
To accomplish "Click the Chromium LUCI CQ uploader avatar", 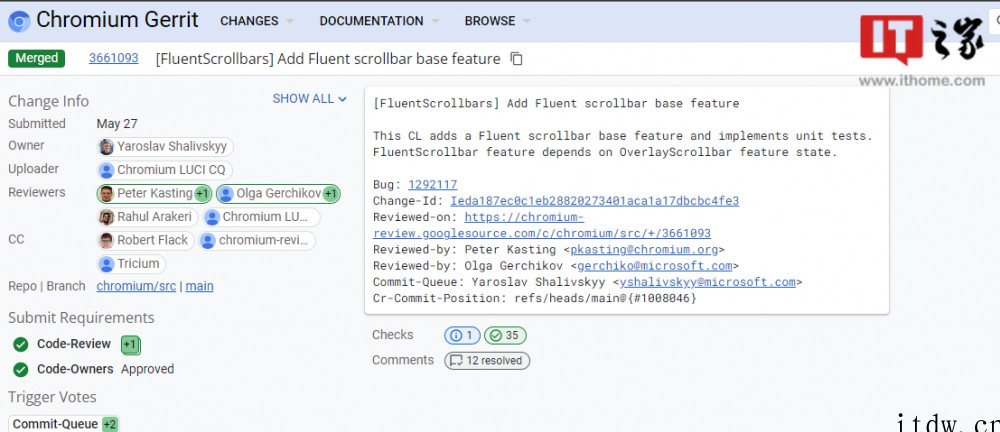I will point(107,170).
